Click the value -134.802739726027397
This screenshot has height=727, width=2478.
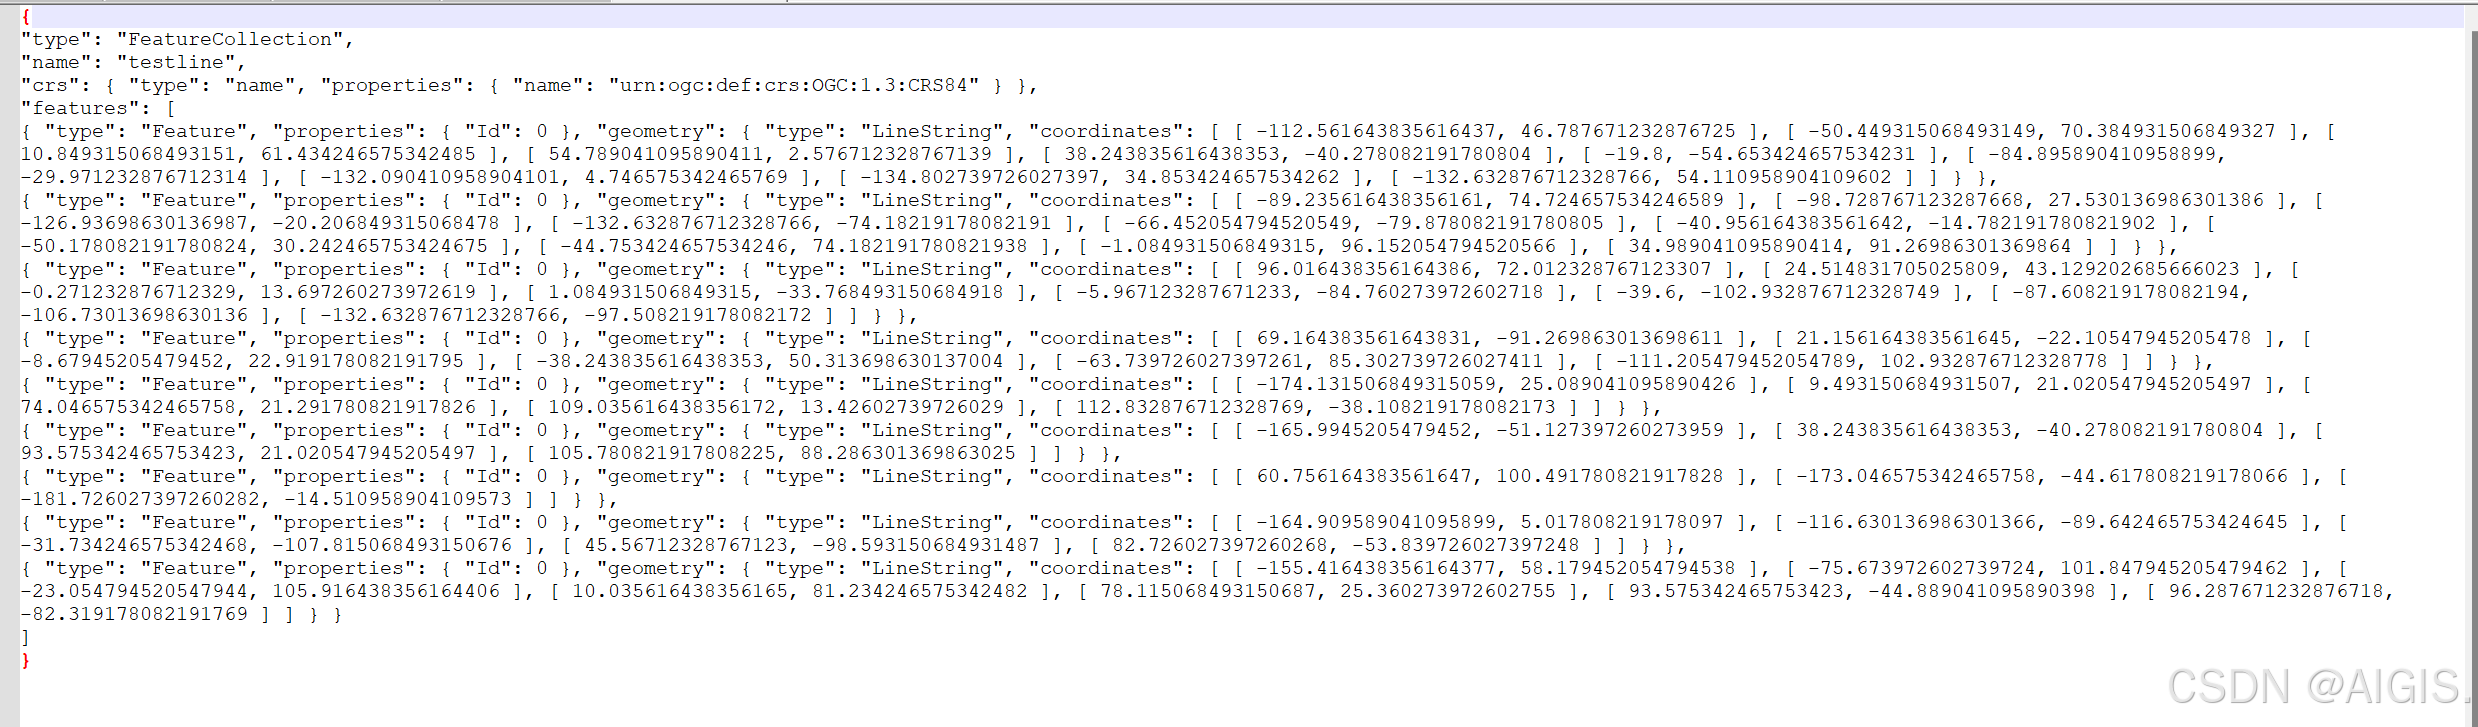tap(980, 177)
